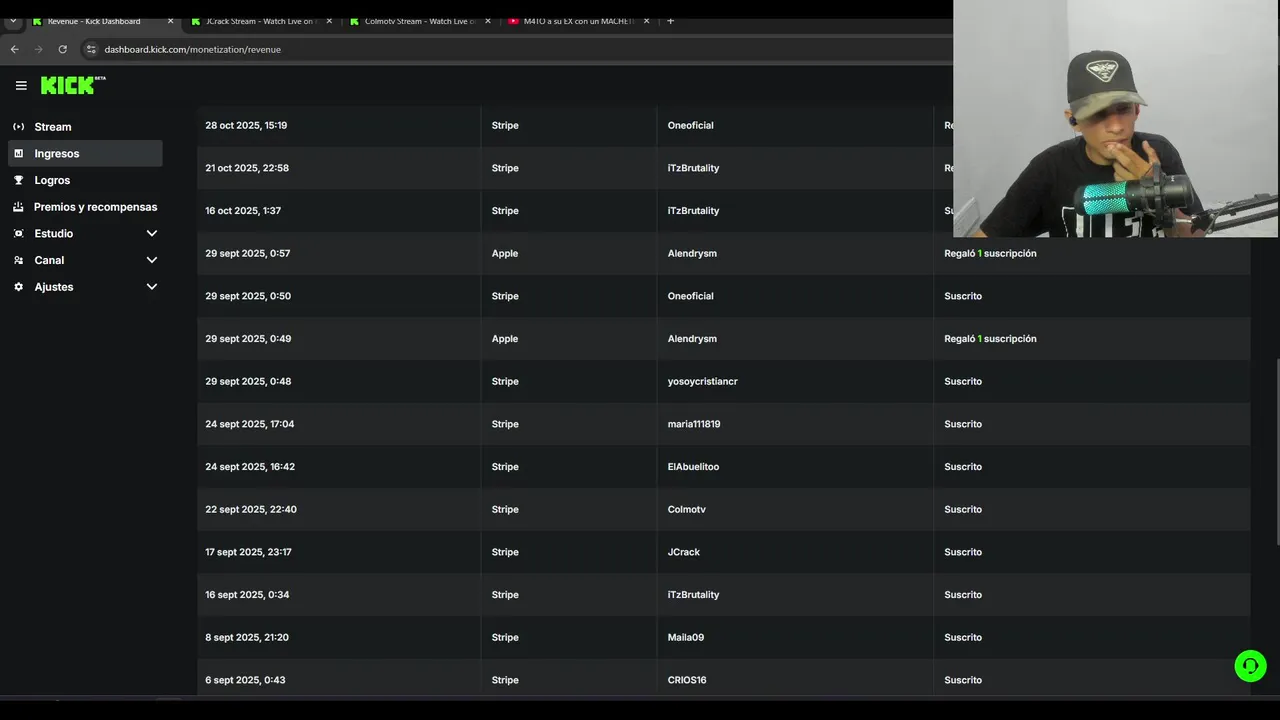Viewport: 1280px width, 720px height.
Task: Open Stream in the sidebar
Action: (85, 127)
